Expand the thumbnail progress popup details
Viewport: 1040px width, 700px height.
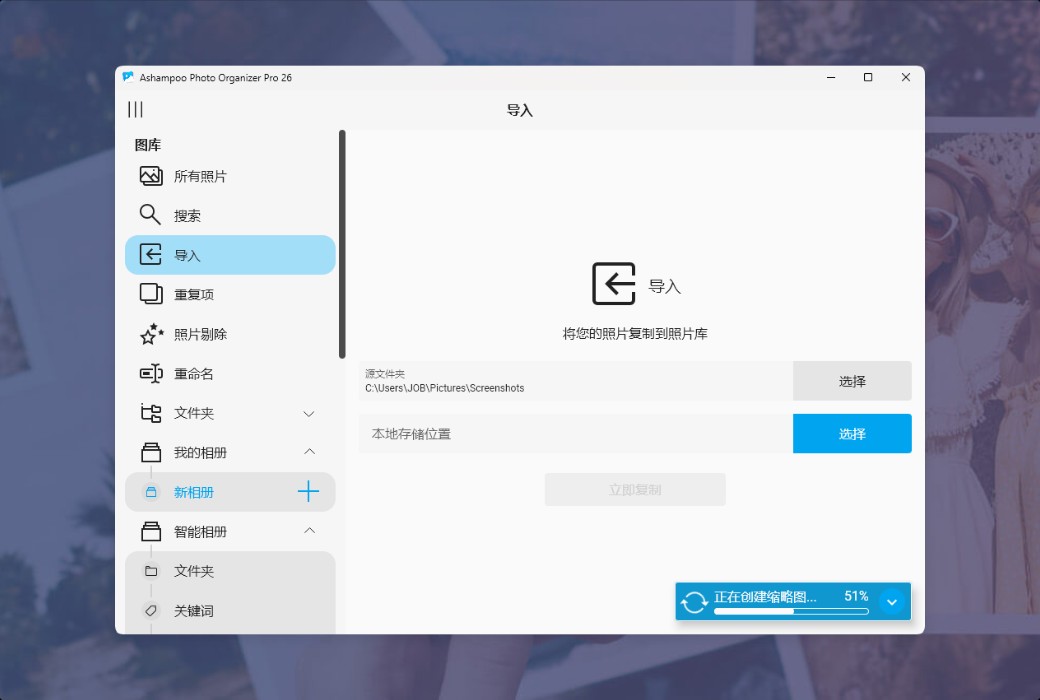point(891,601)
